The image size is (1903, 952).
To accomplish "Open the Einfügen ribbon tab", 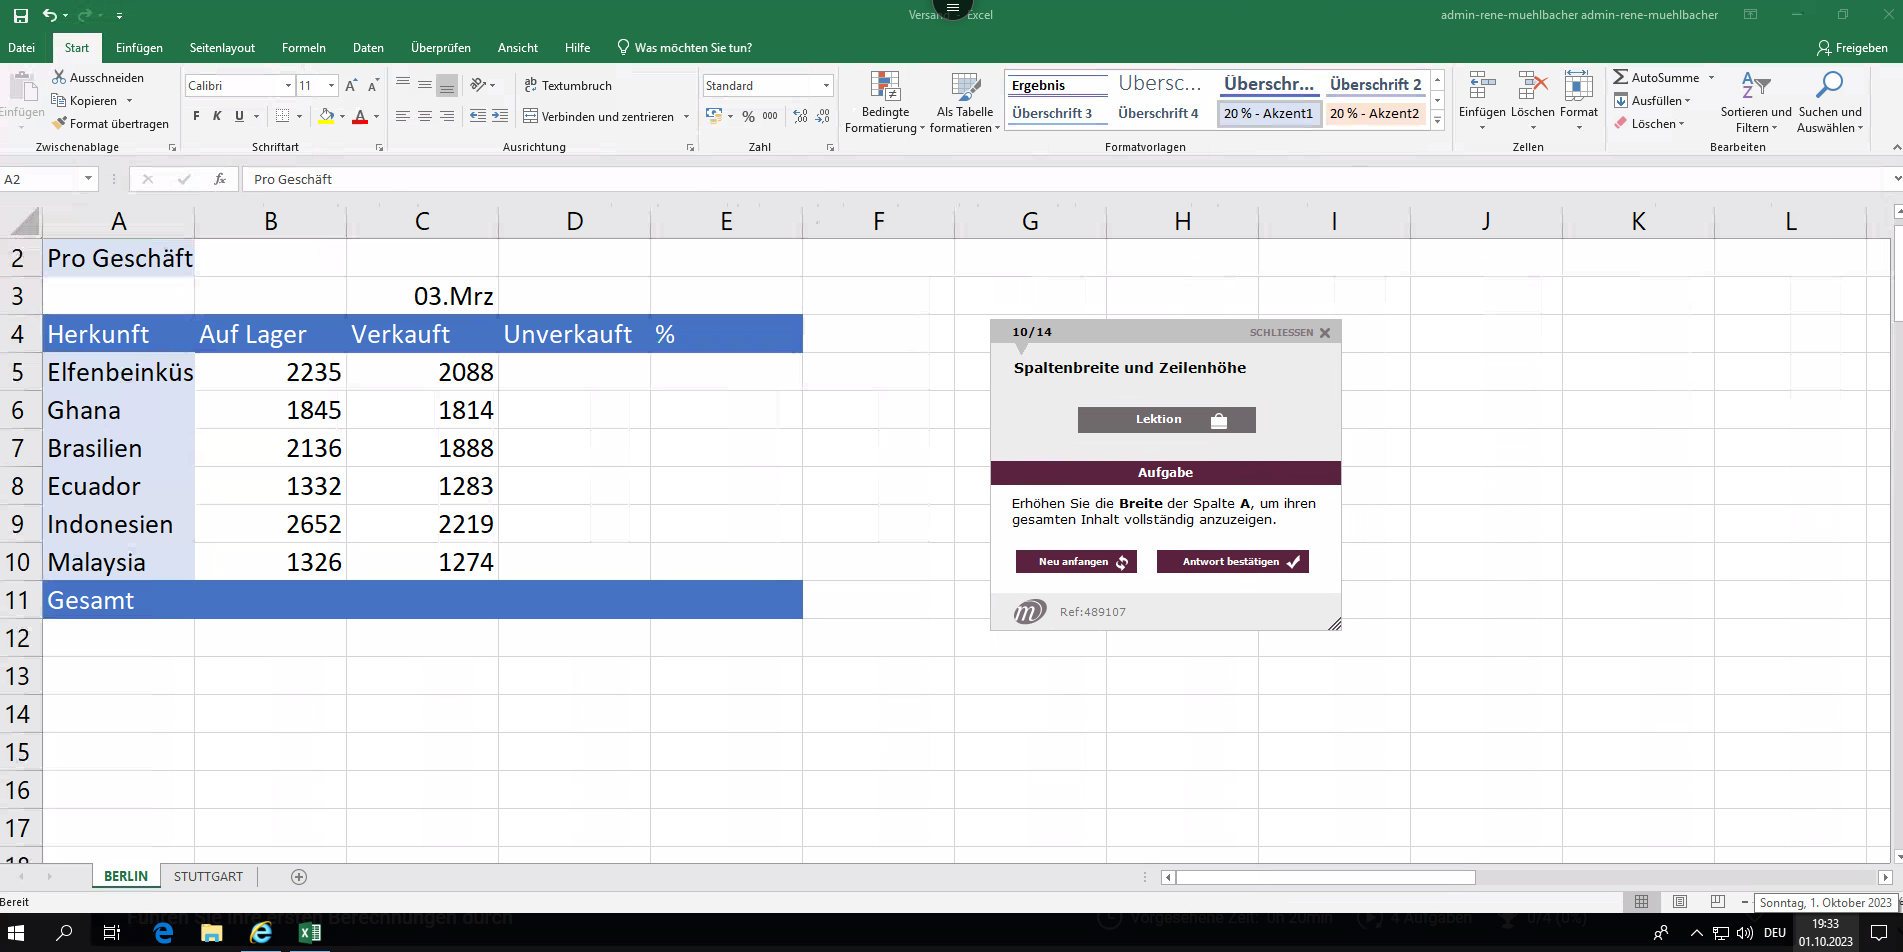I will (x=139, y=47).
